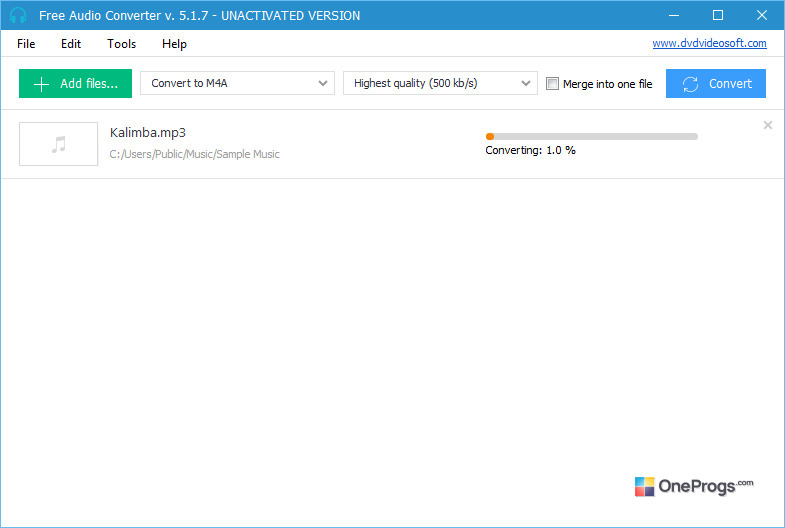The image size is (785, 528).
Task: Close the Free Audio Converter window
Action: click(x=761, y=15)
